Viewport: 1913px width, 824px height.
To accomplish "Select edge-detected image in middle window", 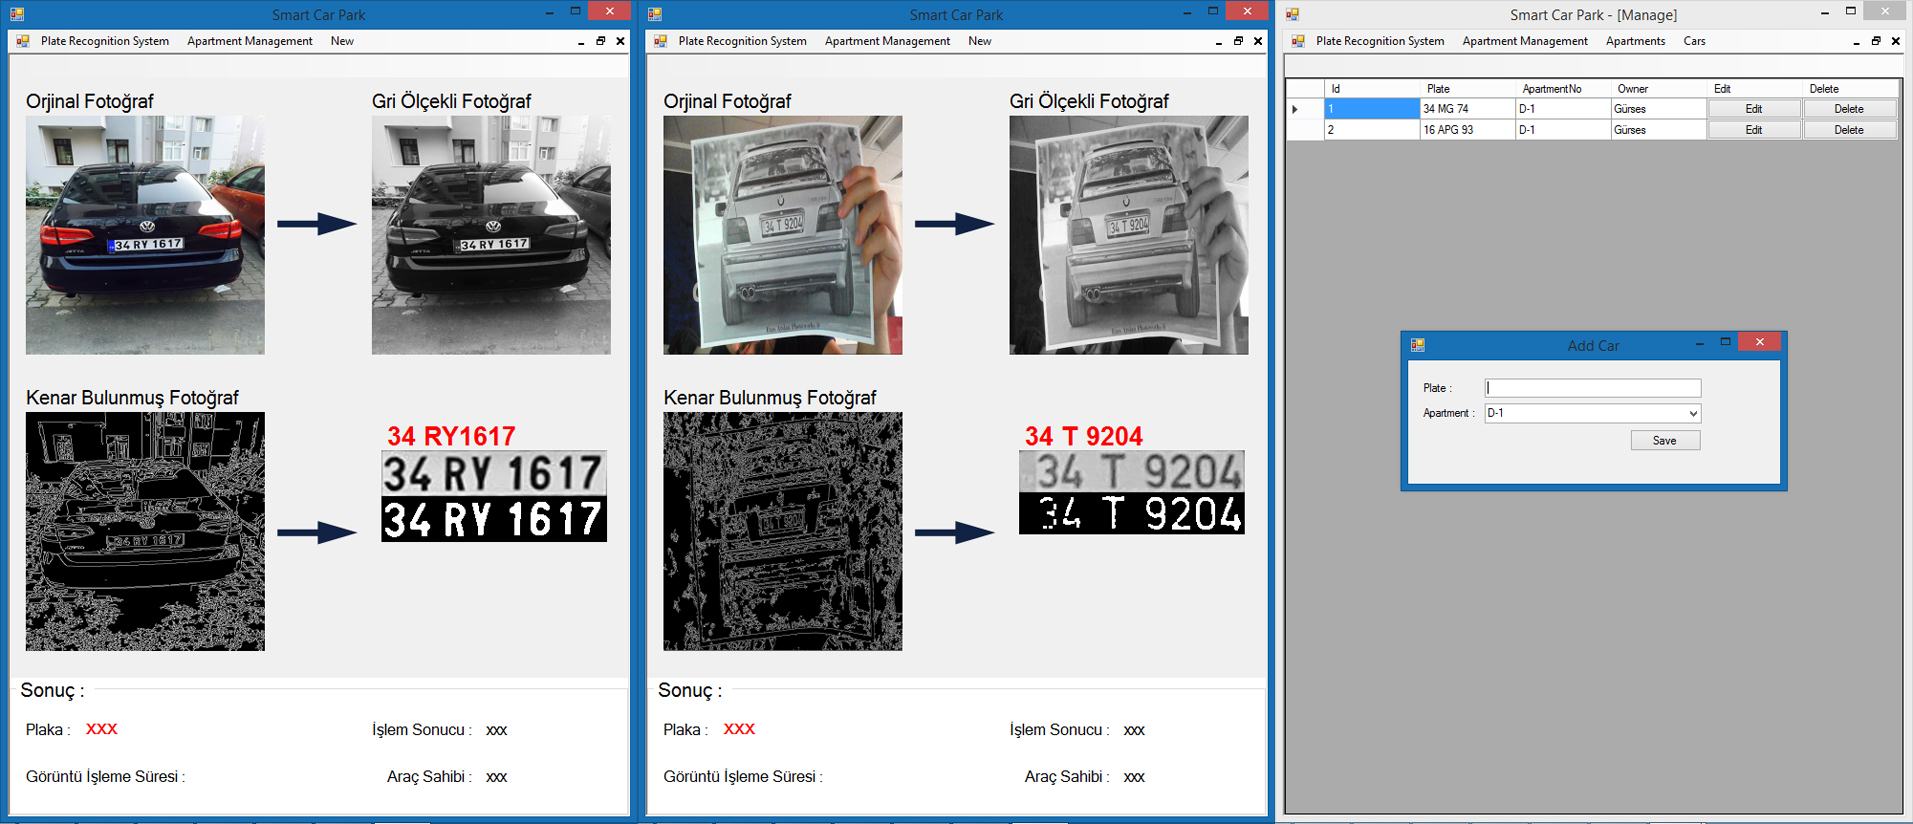I will point(783,531).
